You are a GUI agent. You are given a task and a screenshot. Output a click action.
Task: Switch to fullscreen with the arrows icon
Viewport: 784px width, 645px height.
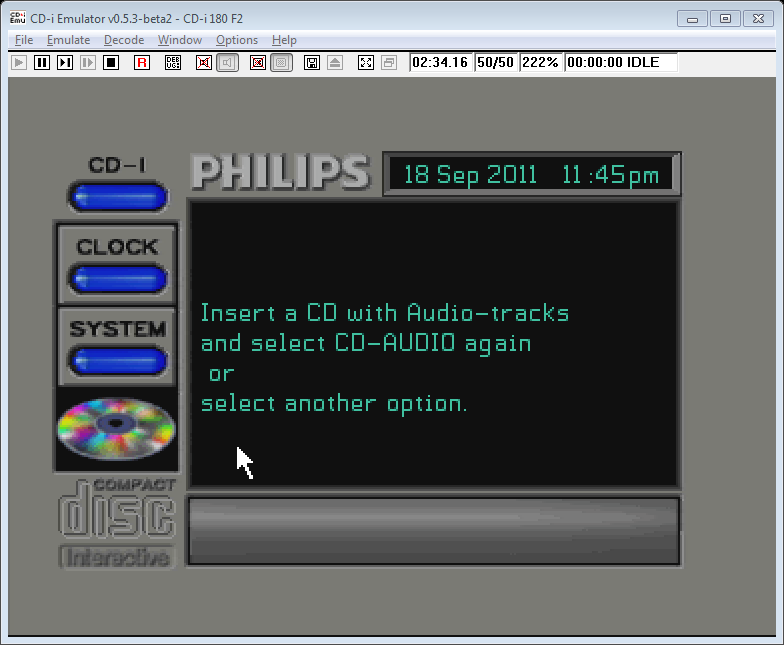point(366,62)
